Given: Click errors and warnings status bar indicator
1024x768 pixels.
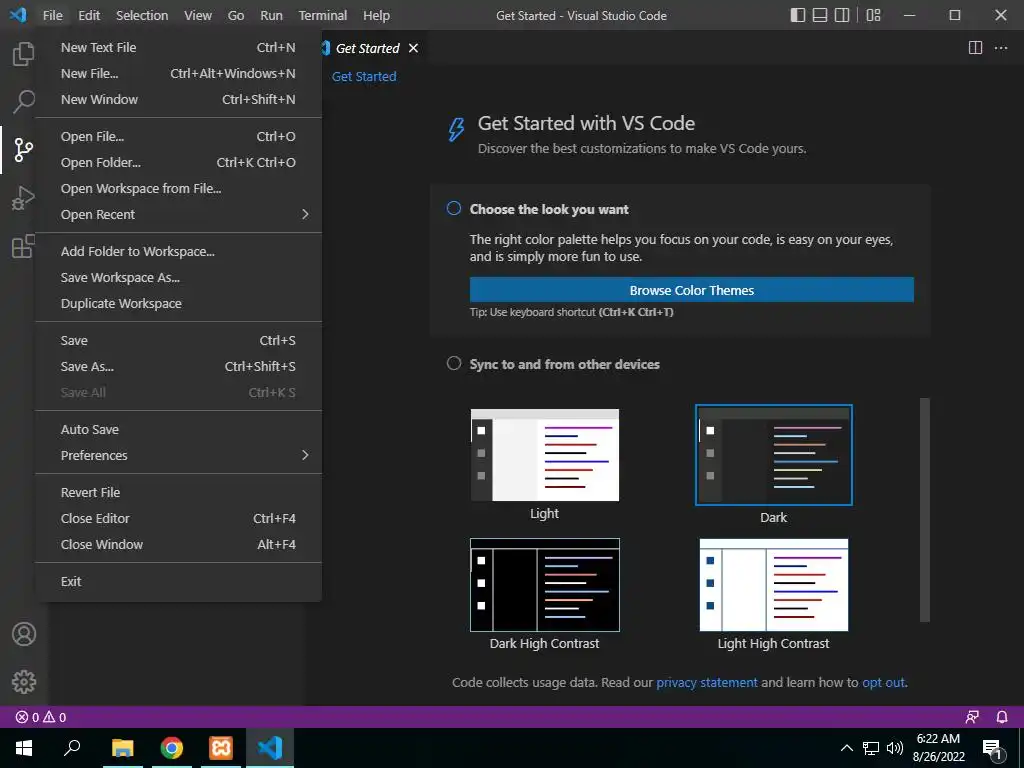Looking at the screenshot, I should (41, 717).
